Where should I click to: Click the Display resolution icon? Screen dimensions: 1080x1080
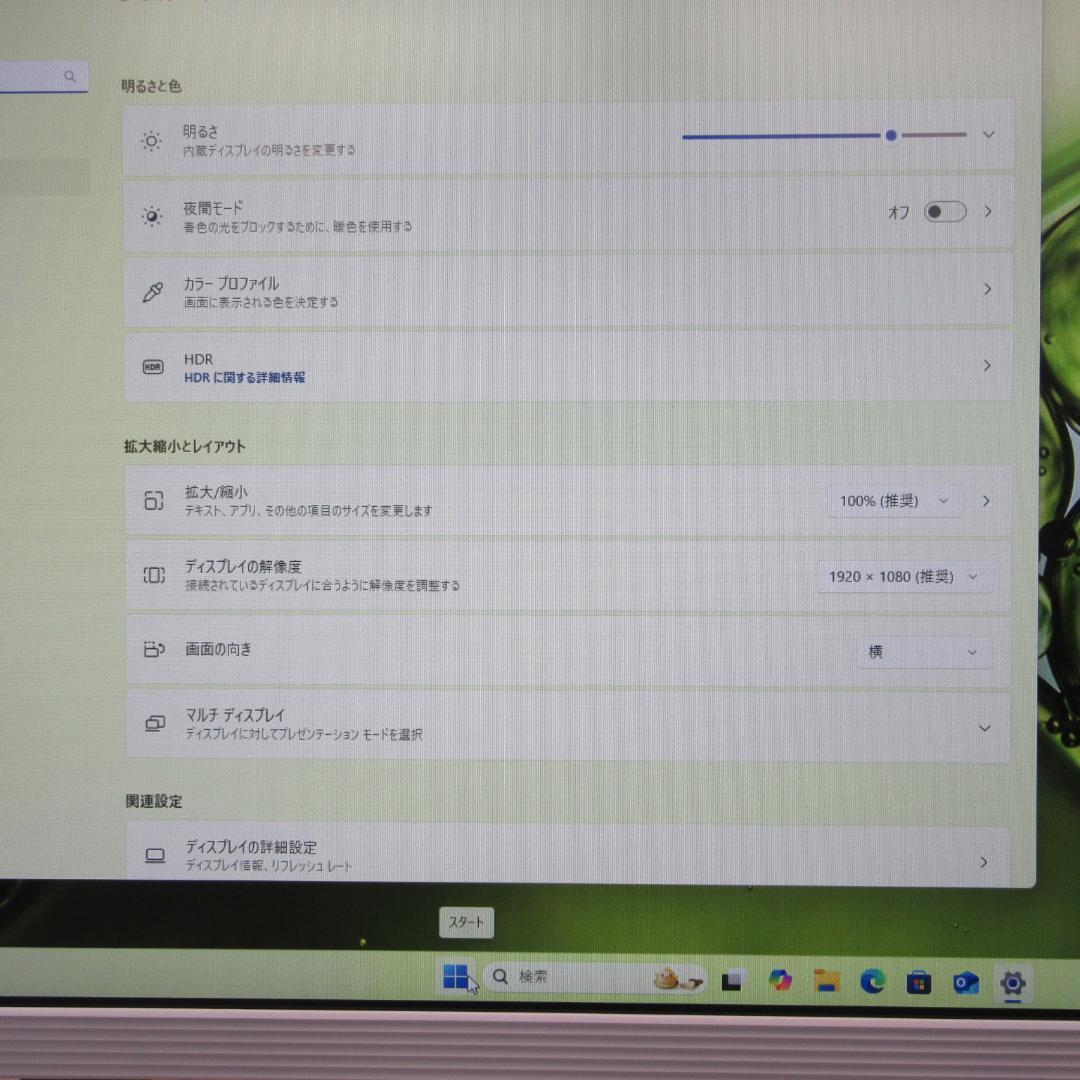(x=153, y=574)
